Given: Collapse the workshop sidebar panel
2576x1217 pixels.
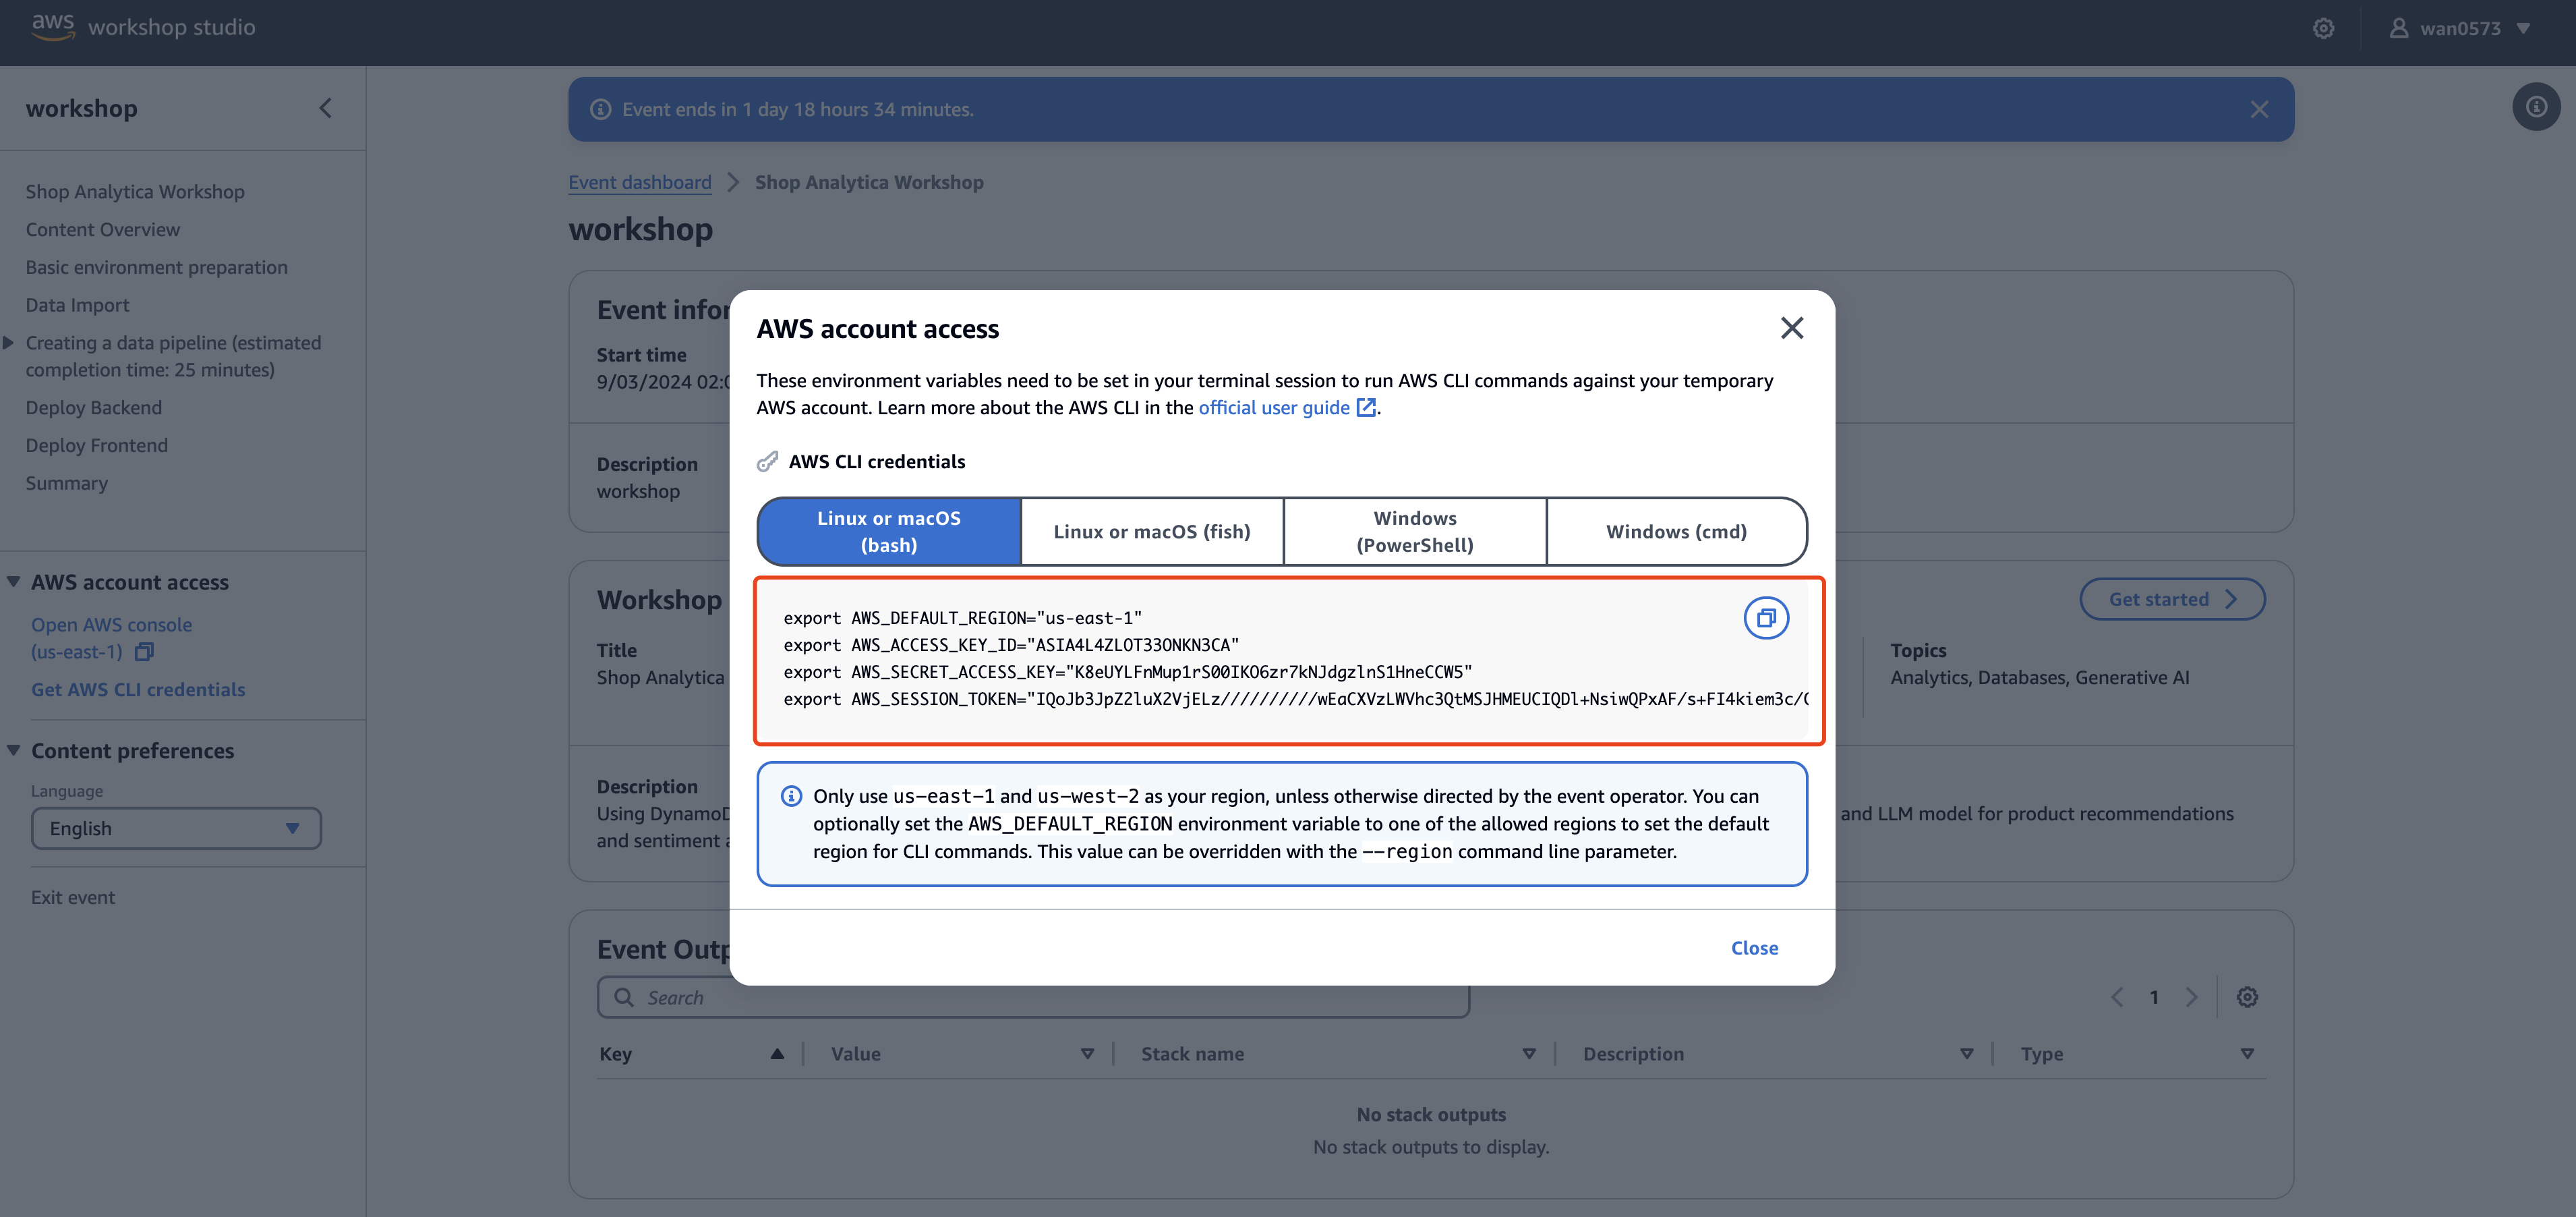Looking at the screenshot, I should click(325, 108).
